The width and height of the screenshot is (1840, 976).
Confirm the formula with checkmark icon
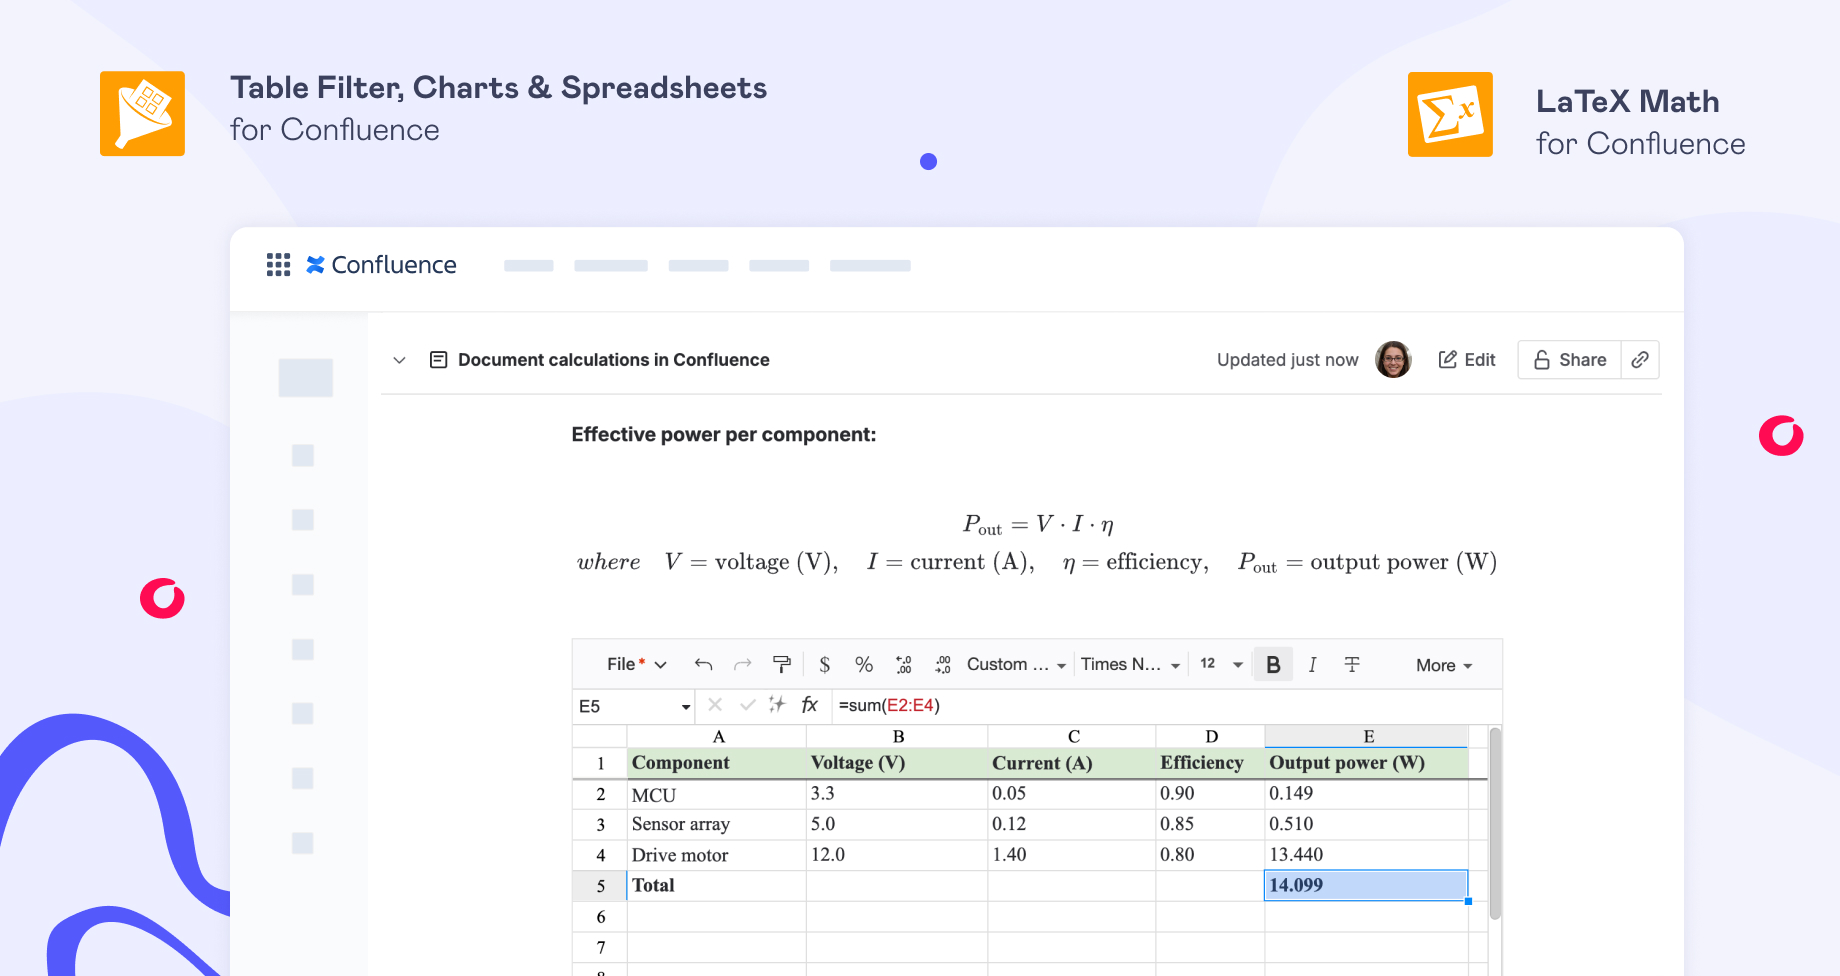[747, 705]
